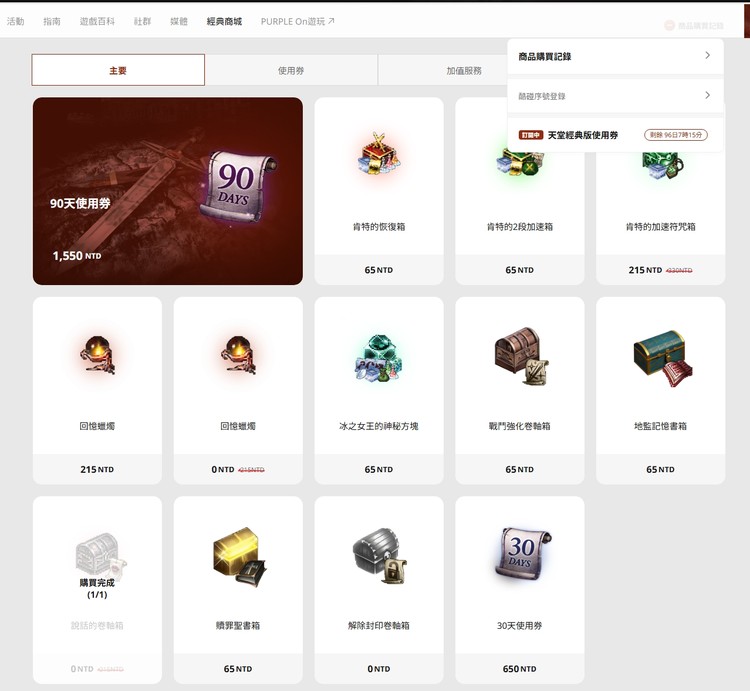Click the sold-out 說話的卷軸箱 chest icon
Viewport: 750px width, 691px height.
click(x=100, y=555)
